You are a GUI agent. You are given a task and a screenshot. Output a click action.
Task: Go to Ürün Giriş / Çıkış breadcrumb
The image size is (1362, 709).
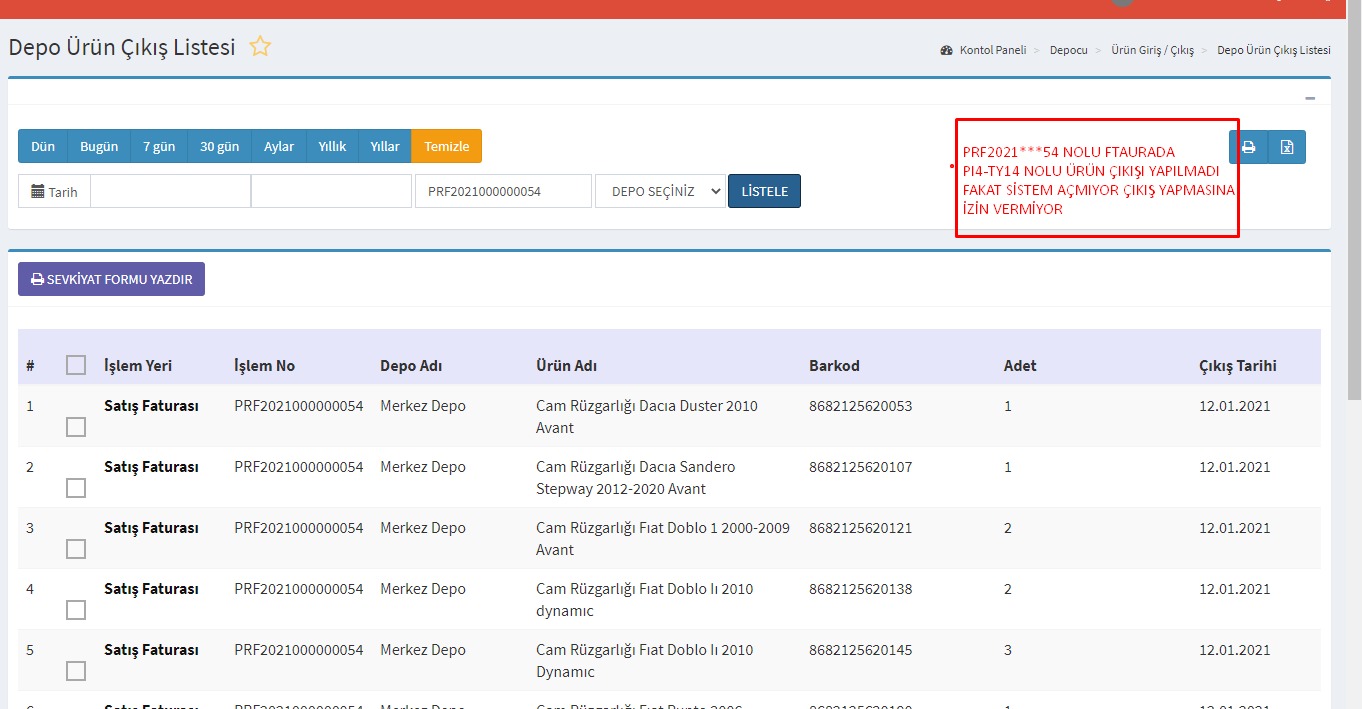point(1152,50)
